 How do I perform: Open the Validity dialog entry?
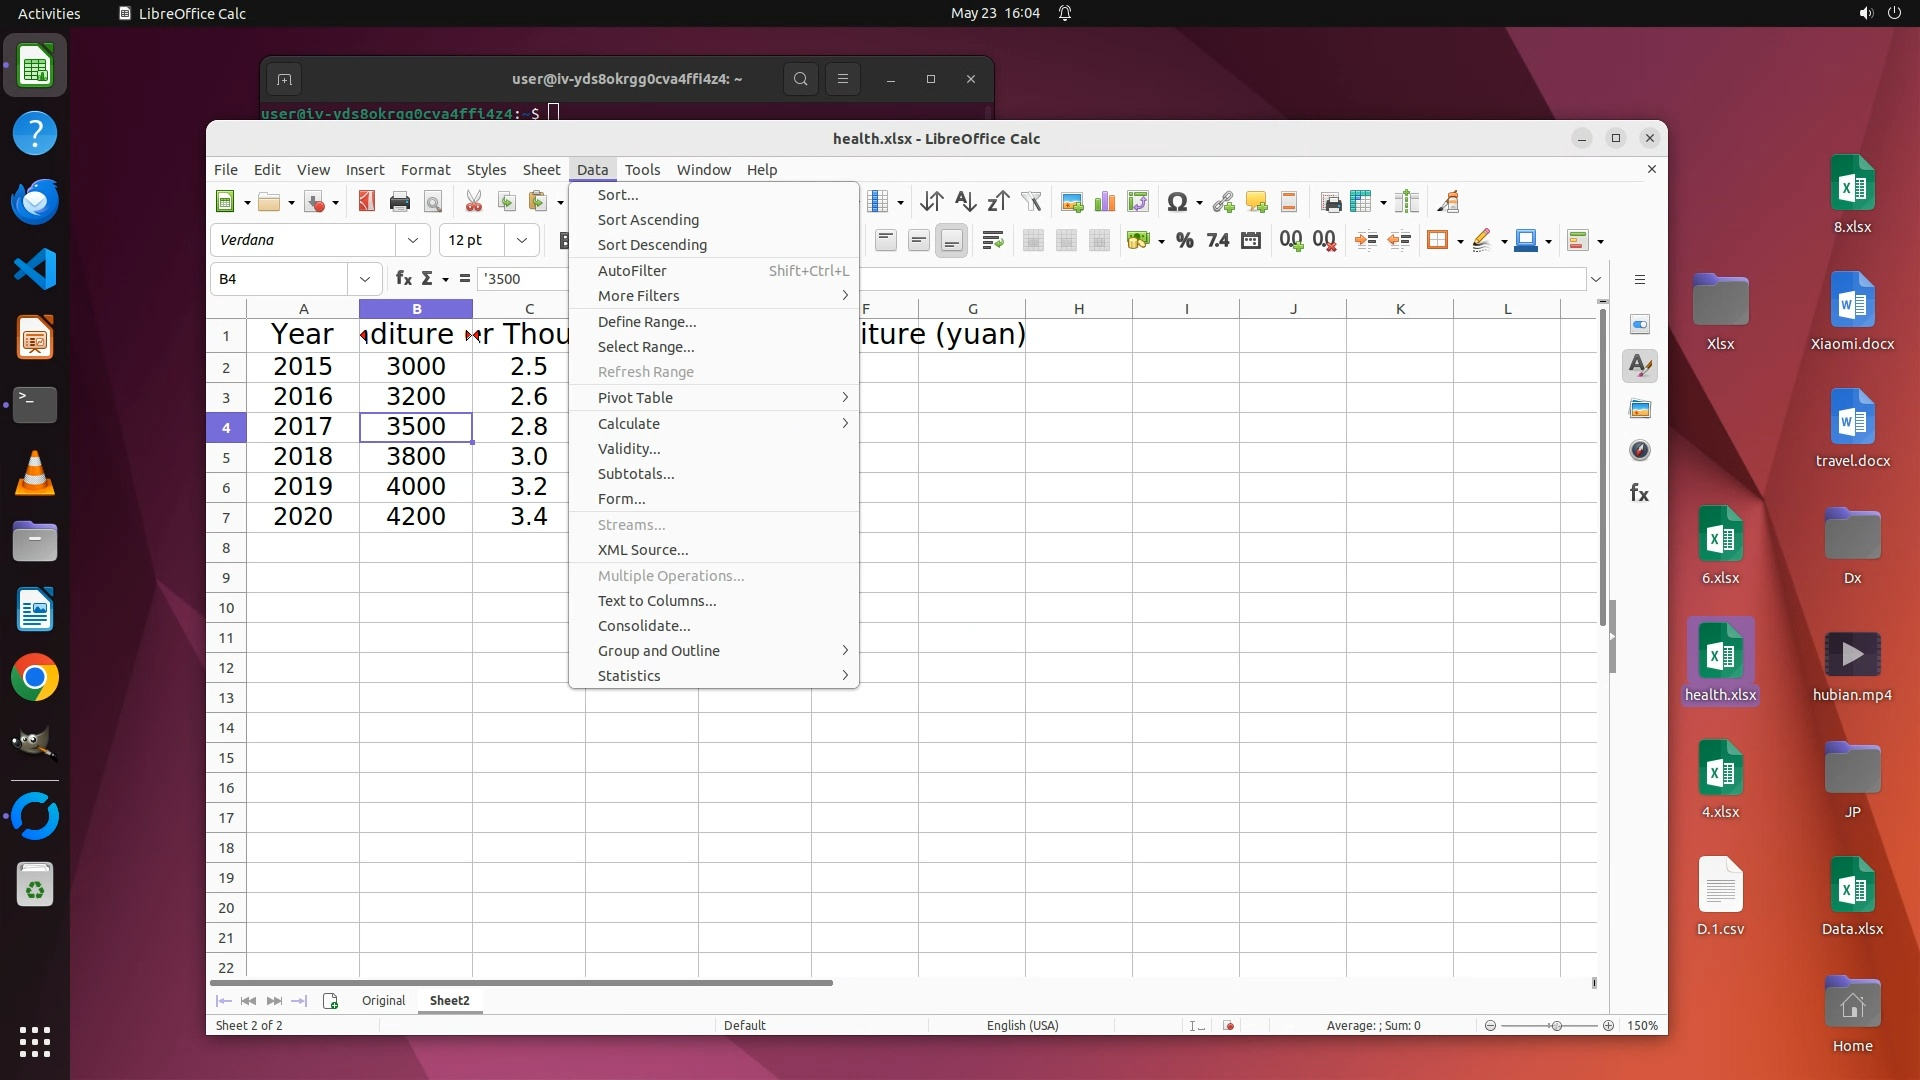point(629,449)
